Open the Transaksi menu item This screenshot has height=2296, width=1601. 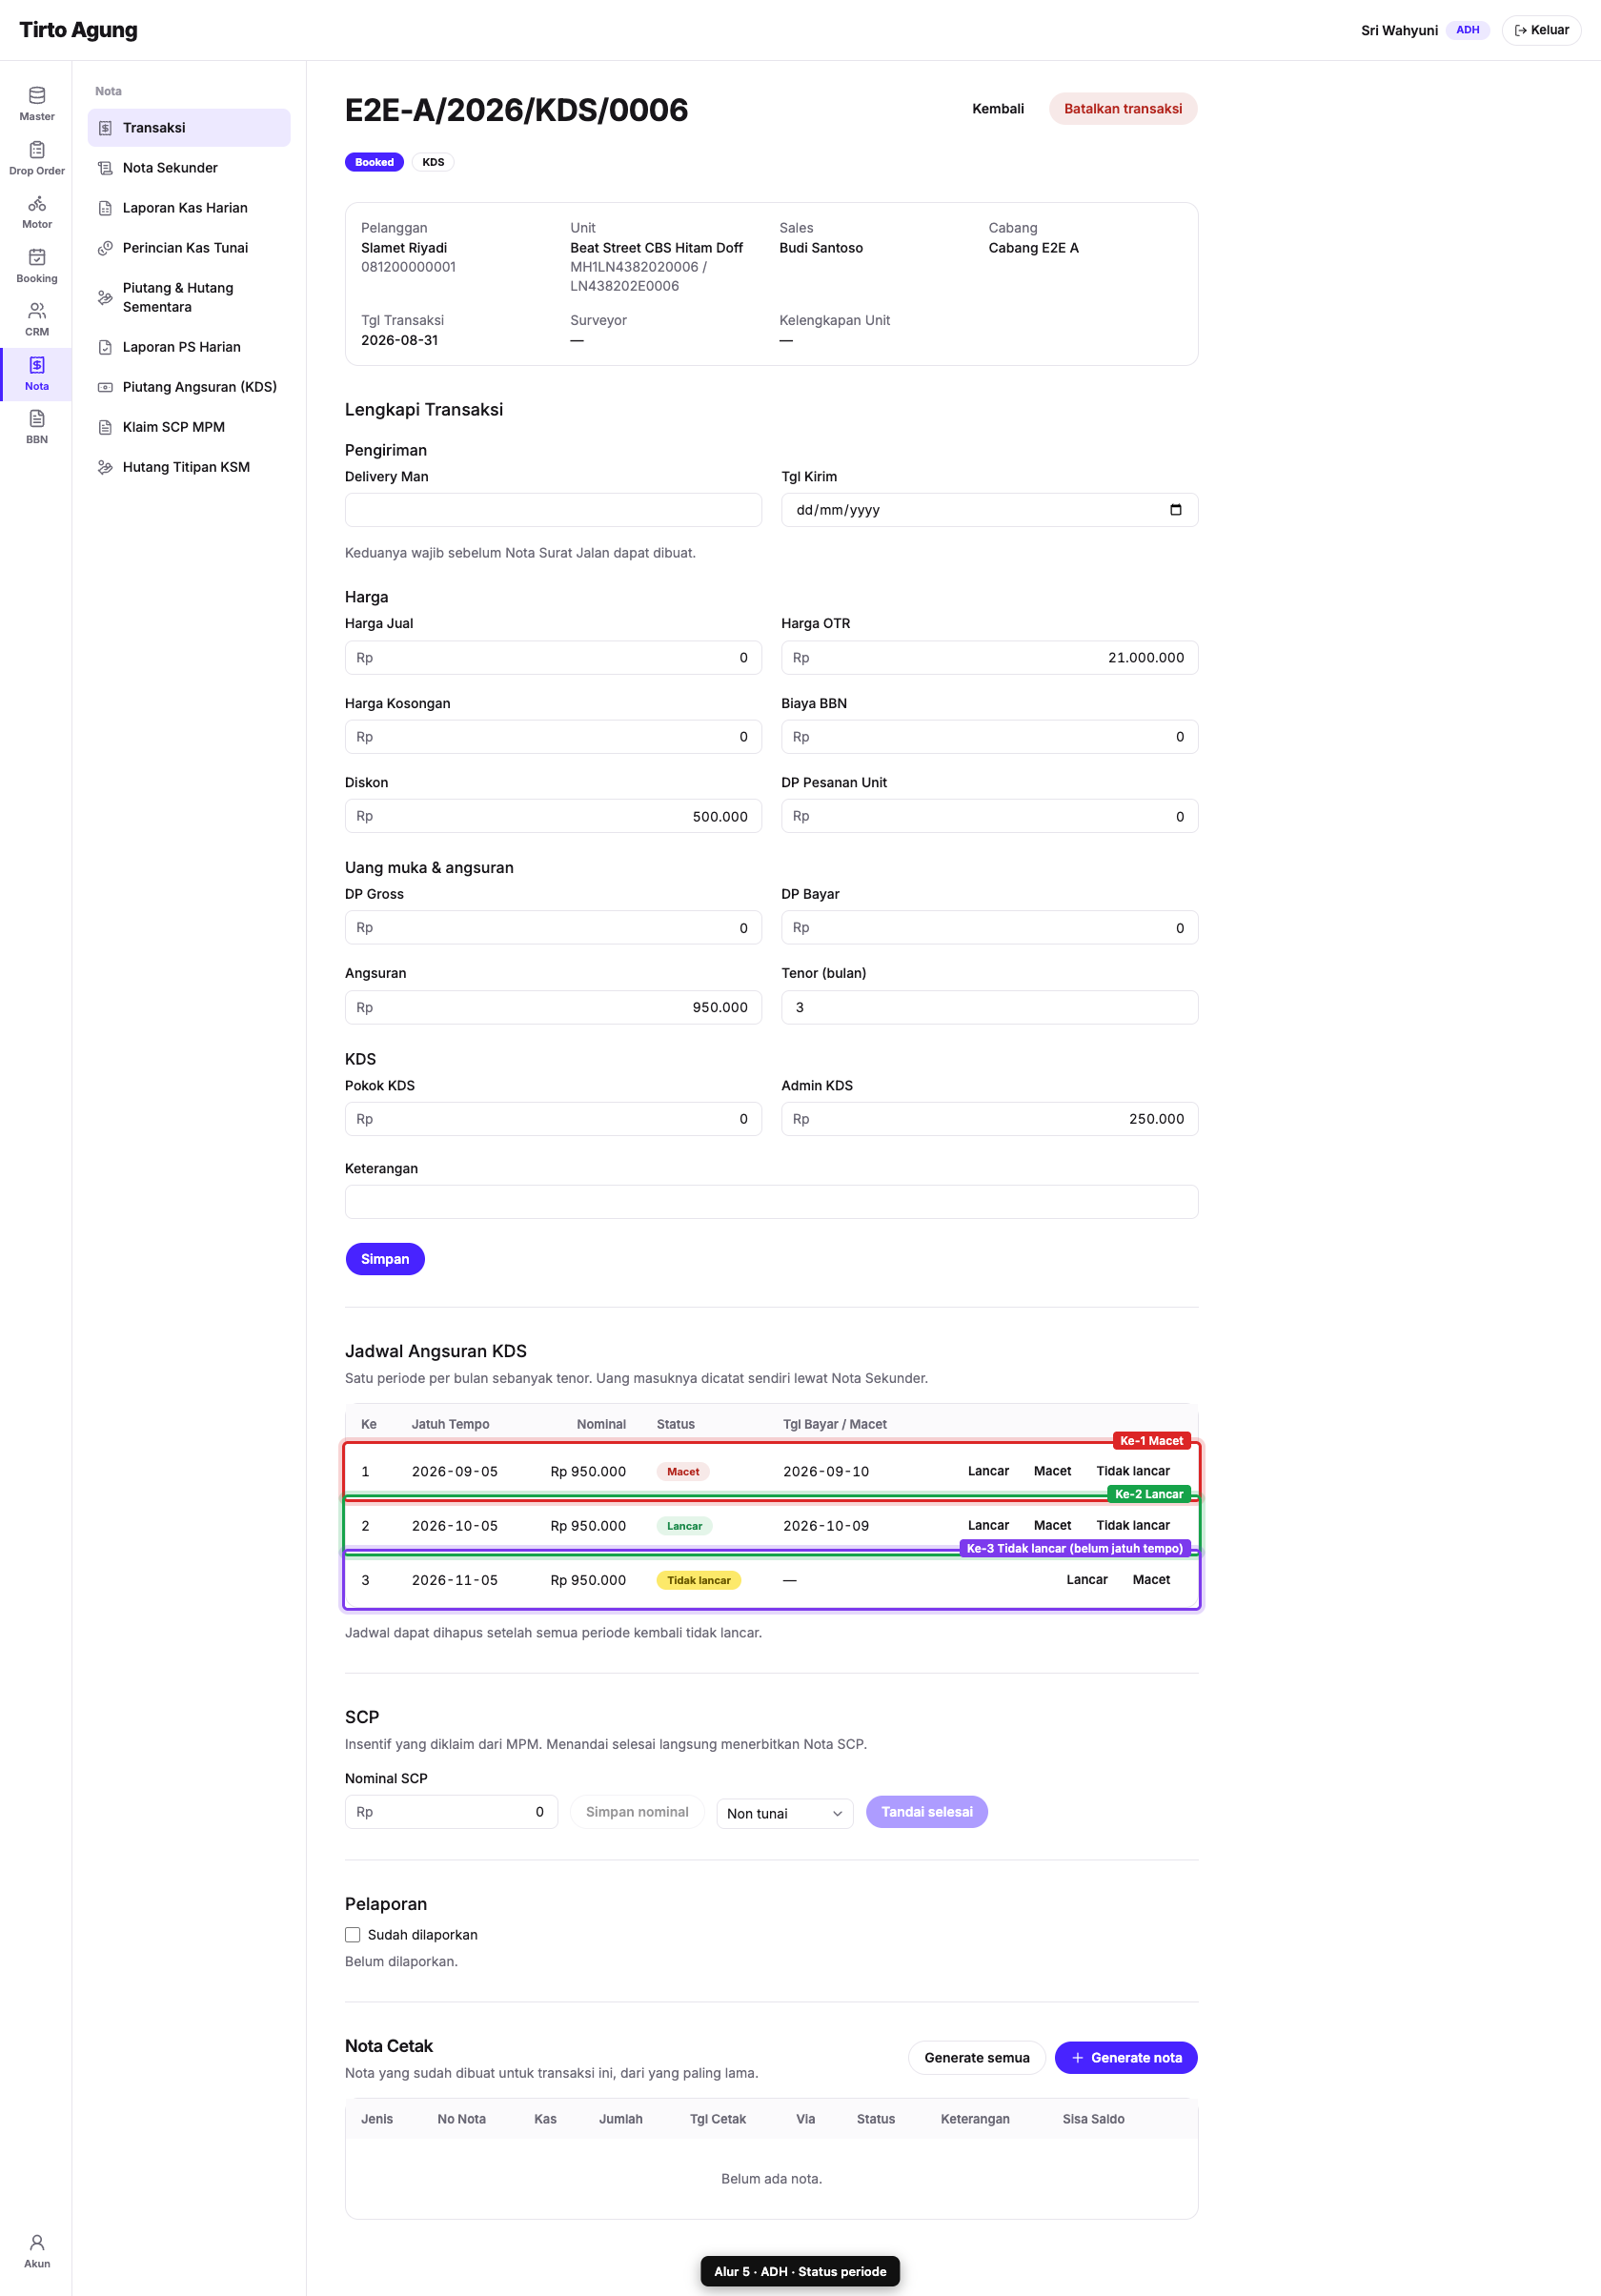pyautogui.click(x=189, y=128)
